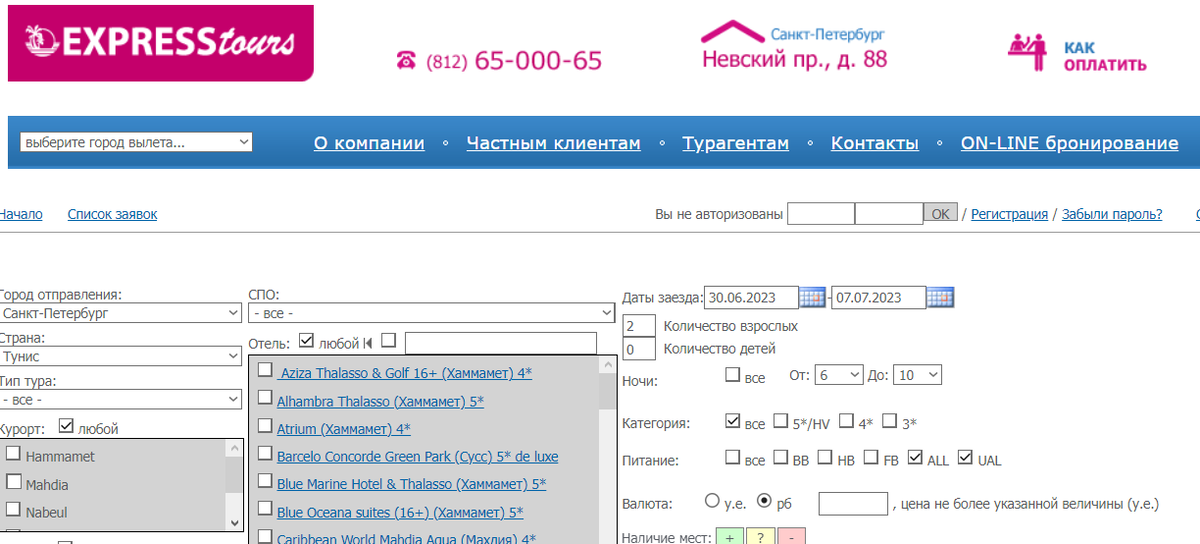
Task: Toggle category все checkbox
Action: [x=733, y=421]
